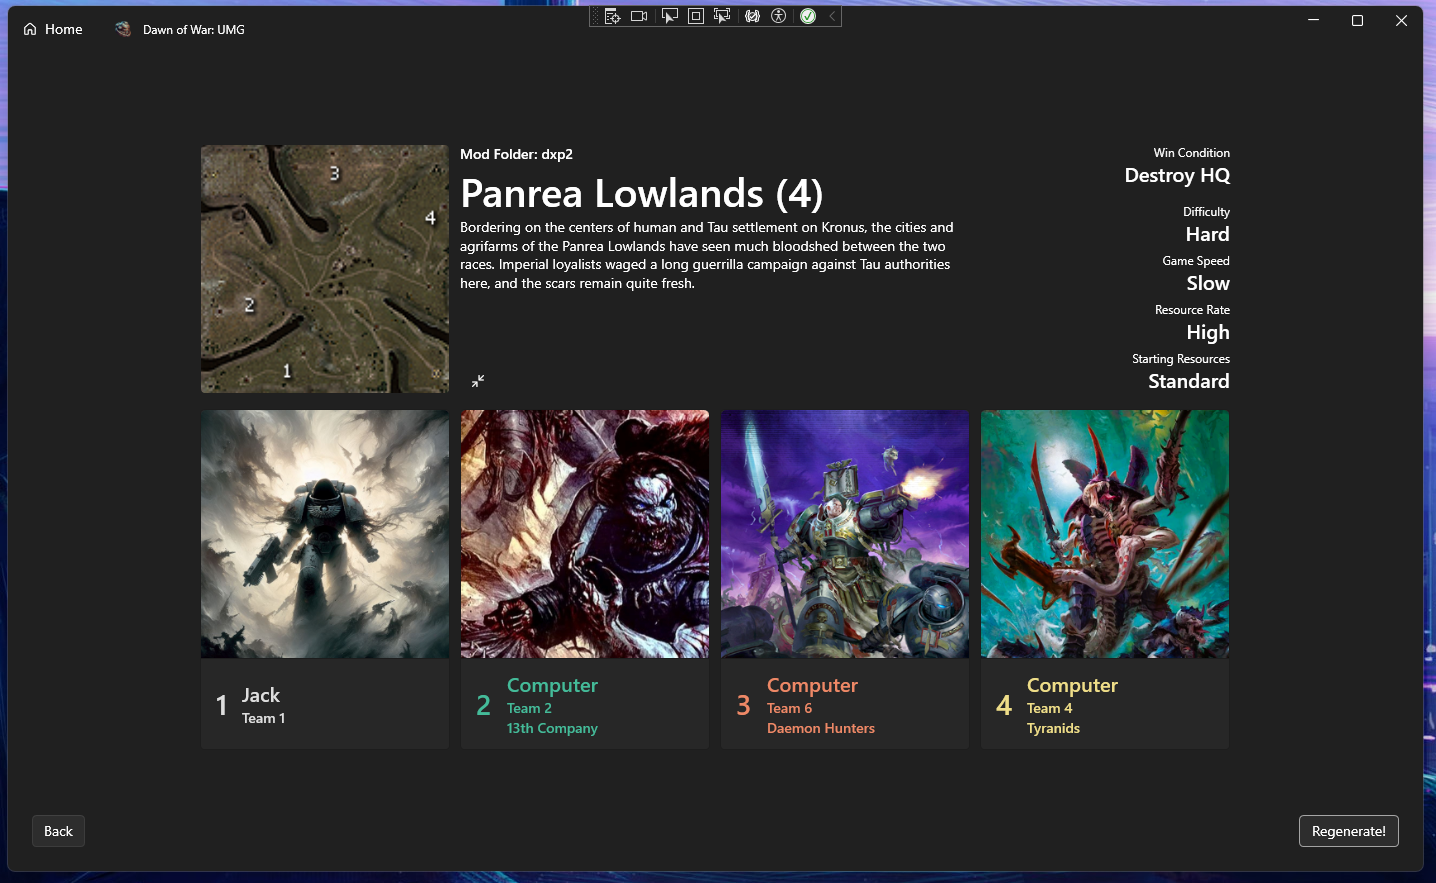Open the Dawn of War: UMG tab
Image resolution: width=1436 pixels, height=883 pixels.
click(180, 29)
